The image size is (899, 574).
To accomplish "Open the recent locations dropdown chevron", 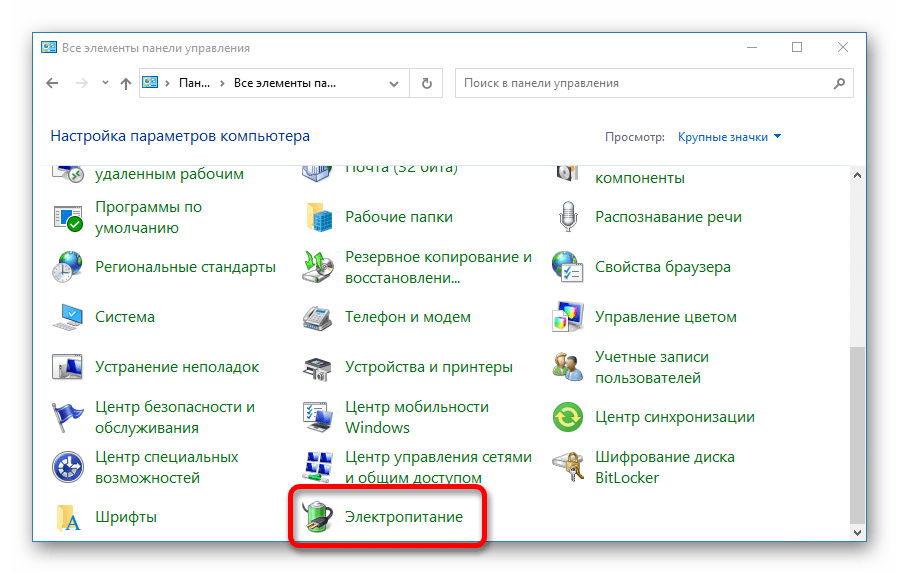I will click(103, 84).
